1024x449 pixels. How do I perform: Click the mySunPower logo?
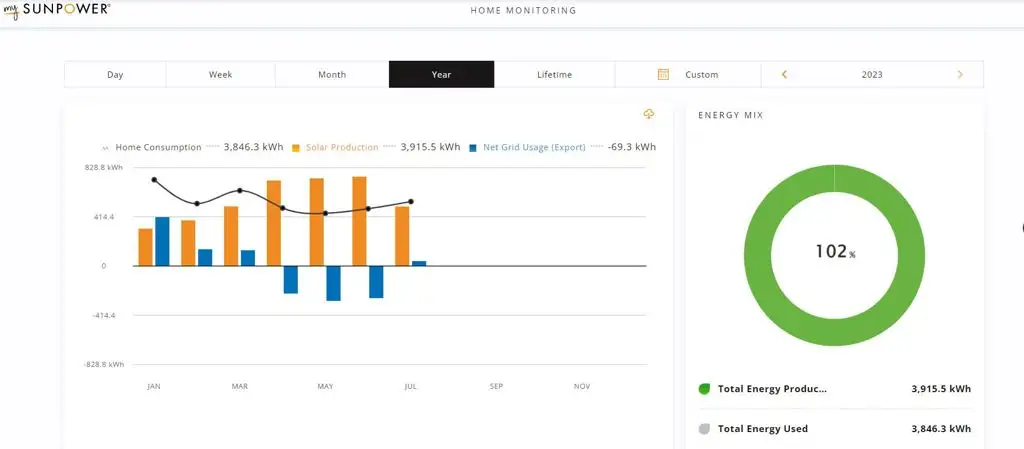tap(56, 10)
